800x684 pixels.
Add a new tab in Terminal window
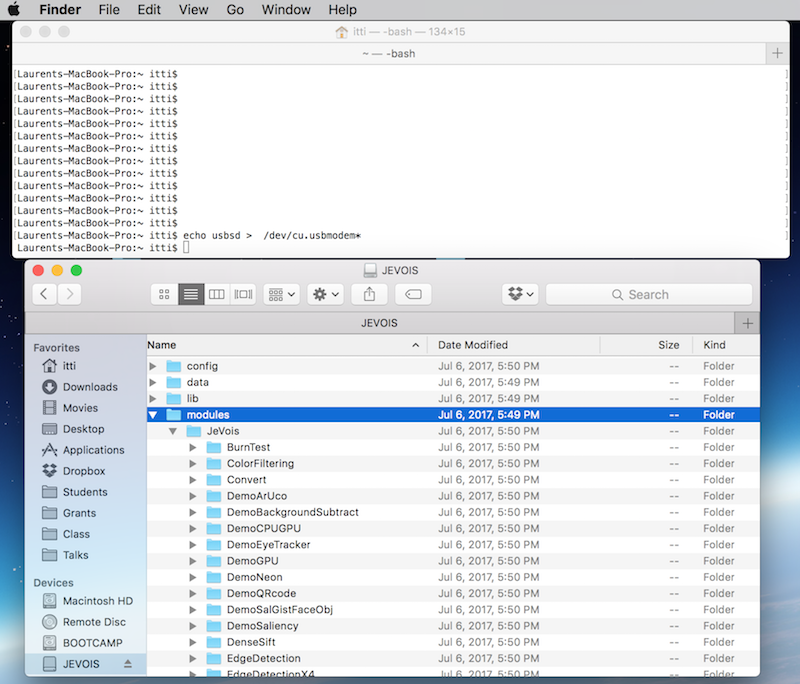point(777,53)
